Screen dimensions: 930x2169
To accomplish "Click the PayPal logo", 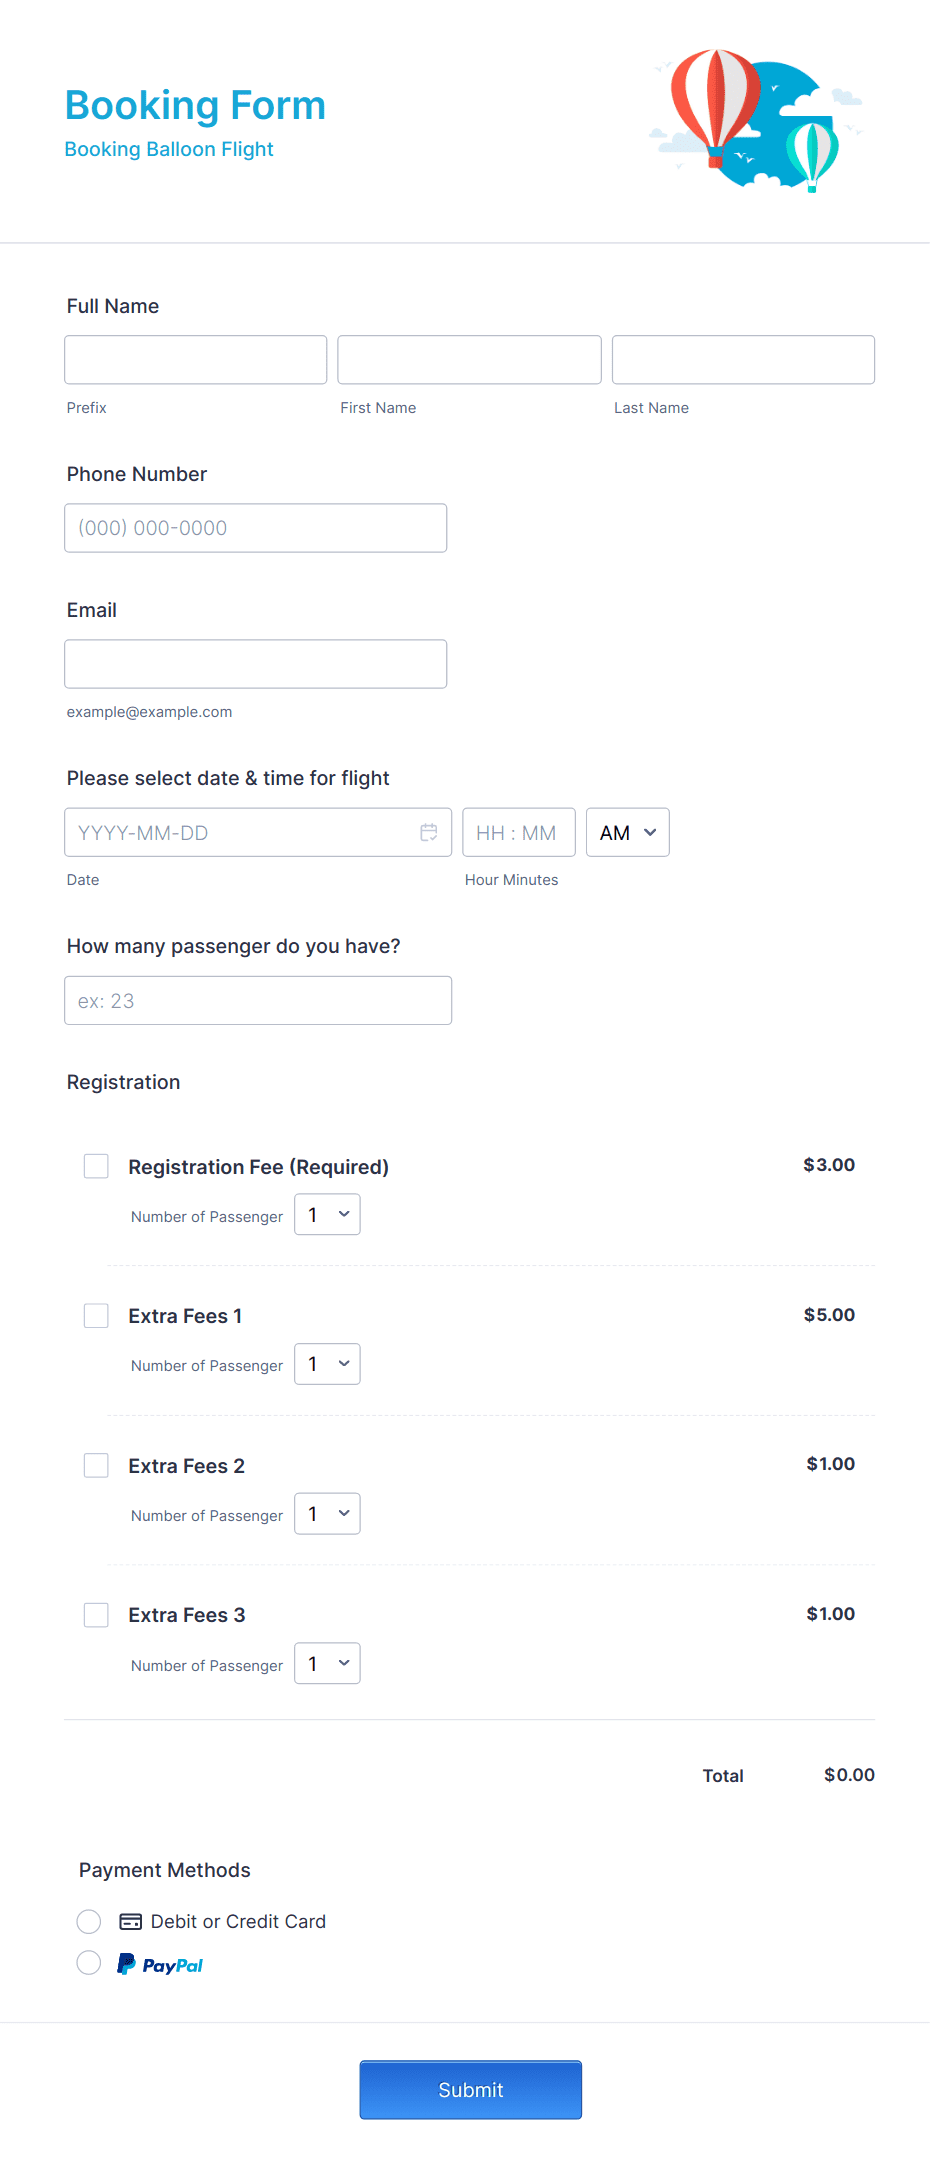I will click(x=160, y=1963).
